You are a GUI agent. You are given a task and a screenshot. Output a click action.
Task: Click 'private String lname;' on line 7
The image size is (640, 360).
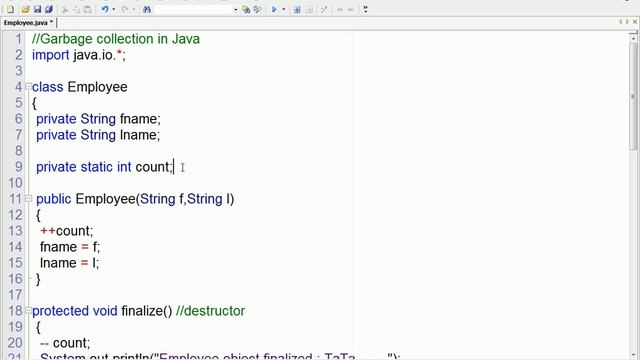pos(98,135)
